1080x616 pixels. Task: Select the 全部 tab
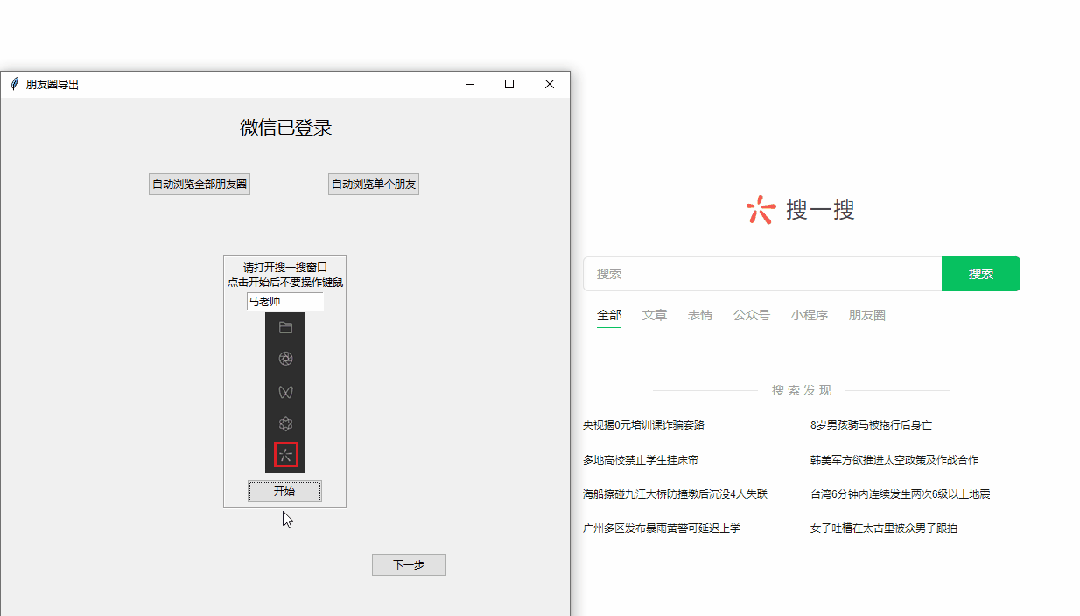(609, 316)
